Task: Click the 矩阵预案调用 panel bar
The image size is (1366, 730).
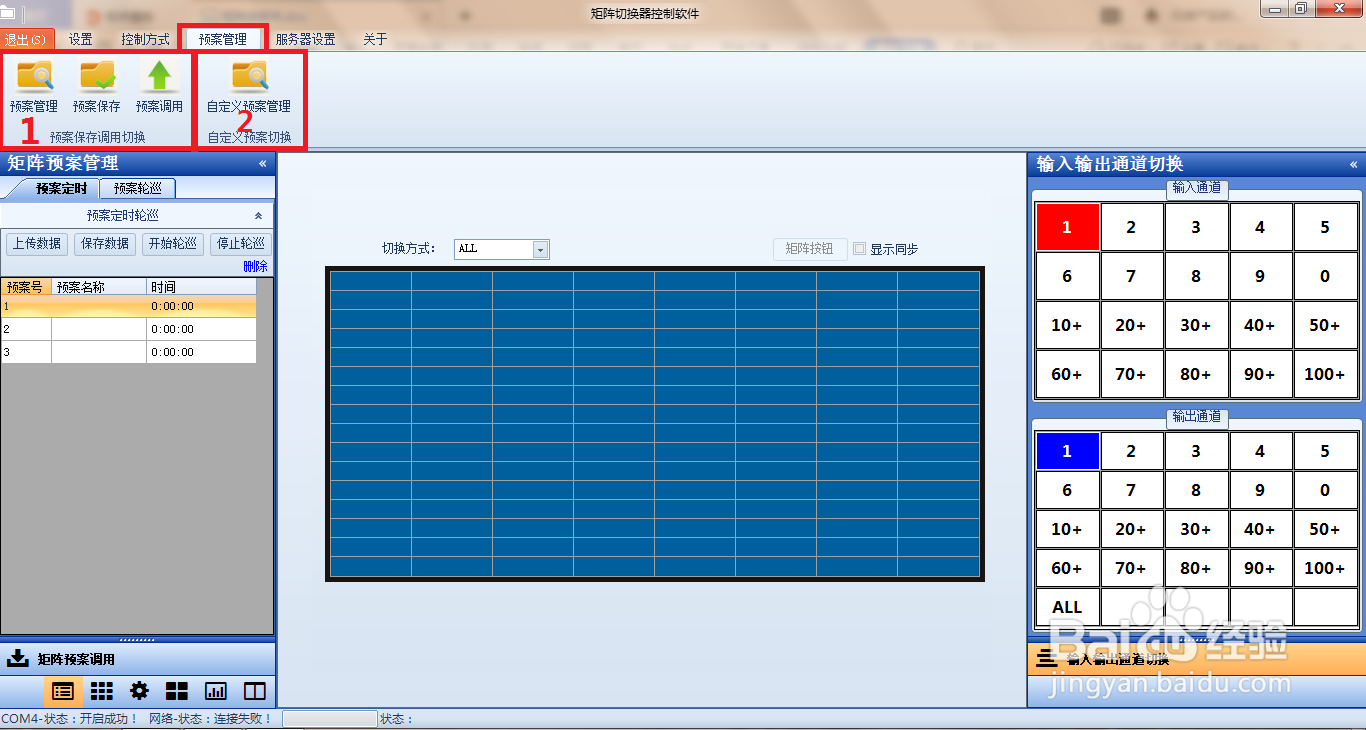Action: tap(137, 659)
